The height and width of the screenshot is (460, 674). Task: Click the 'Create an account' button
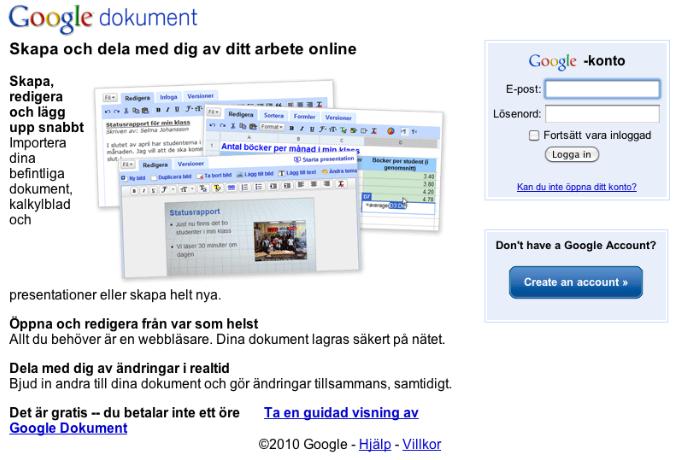[x=576, y=282]
